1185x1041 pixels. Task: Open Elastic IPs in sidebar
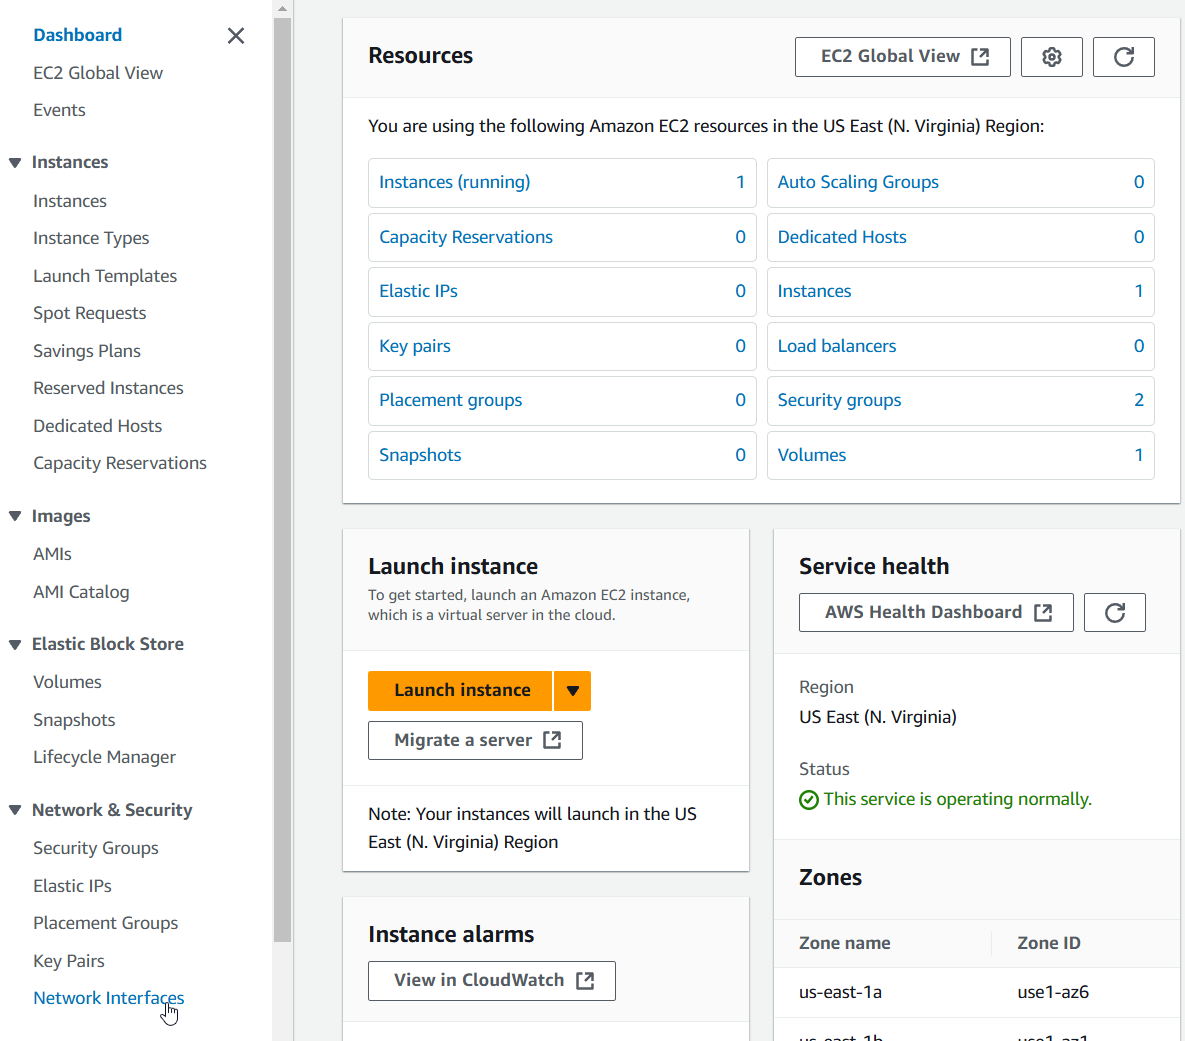click(x=73, y=886)
